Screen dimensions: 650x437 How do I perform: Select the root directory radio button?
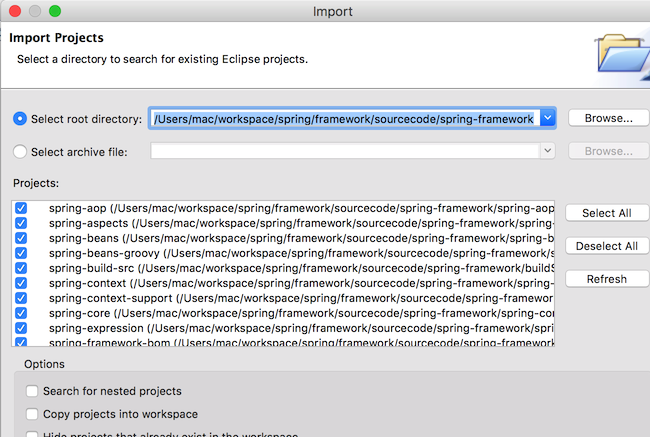20,119
